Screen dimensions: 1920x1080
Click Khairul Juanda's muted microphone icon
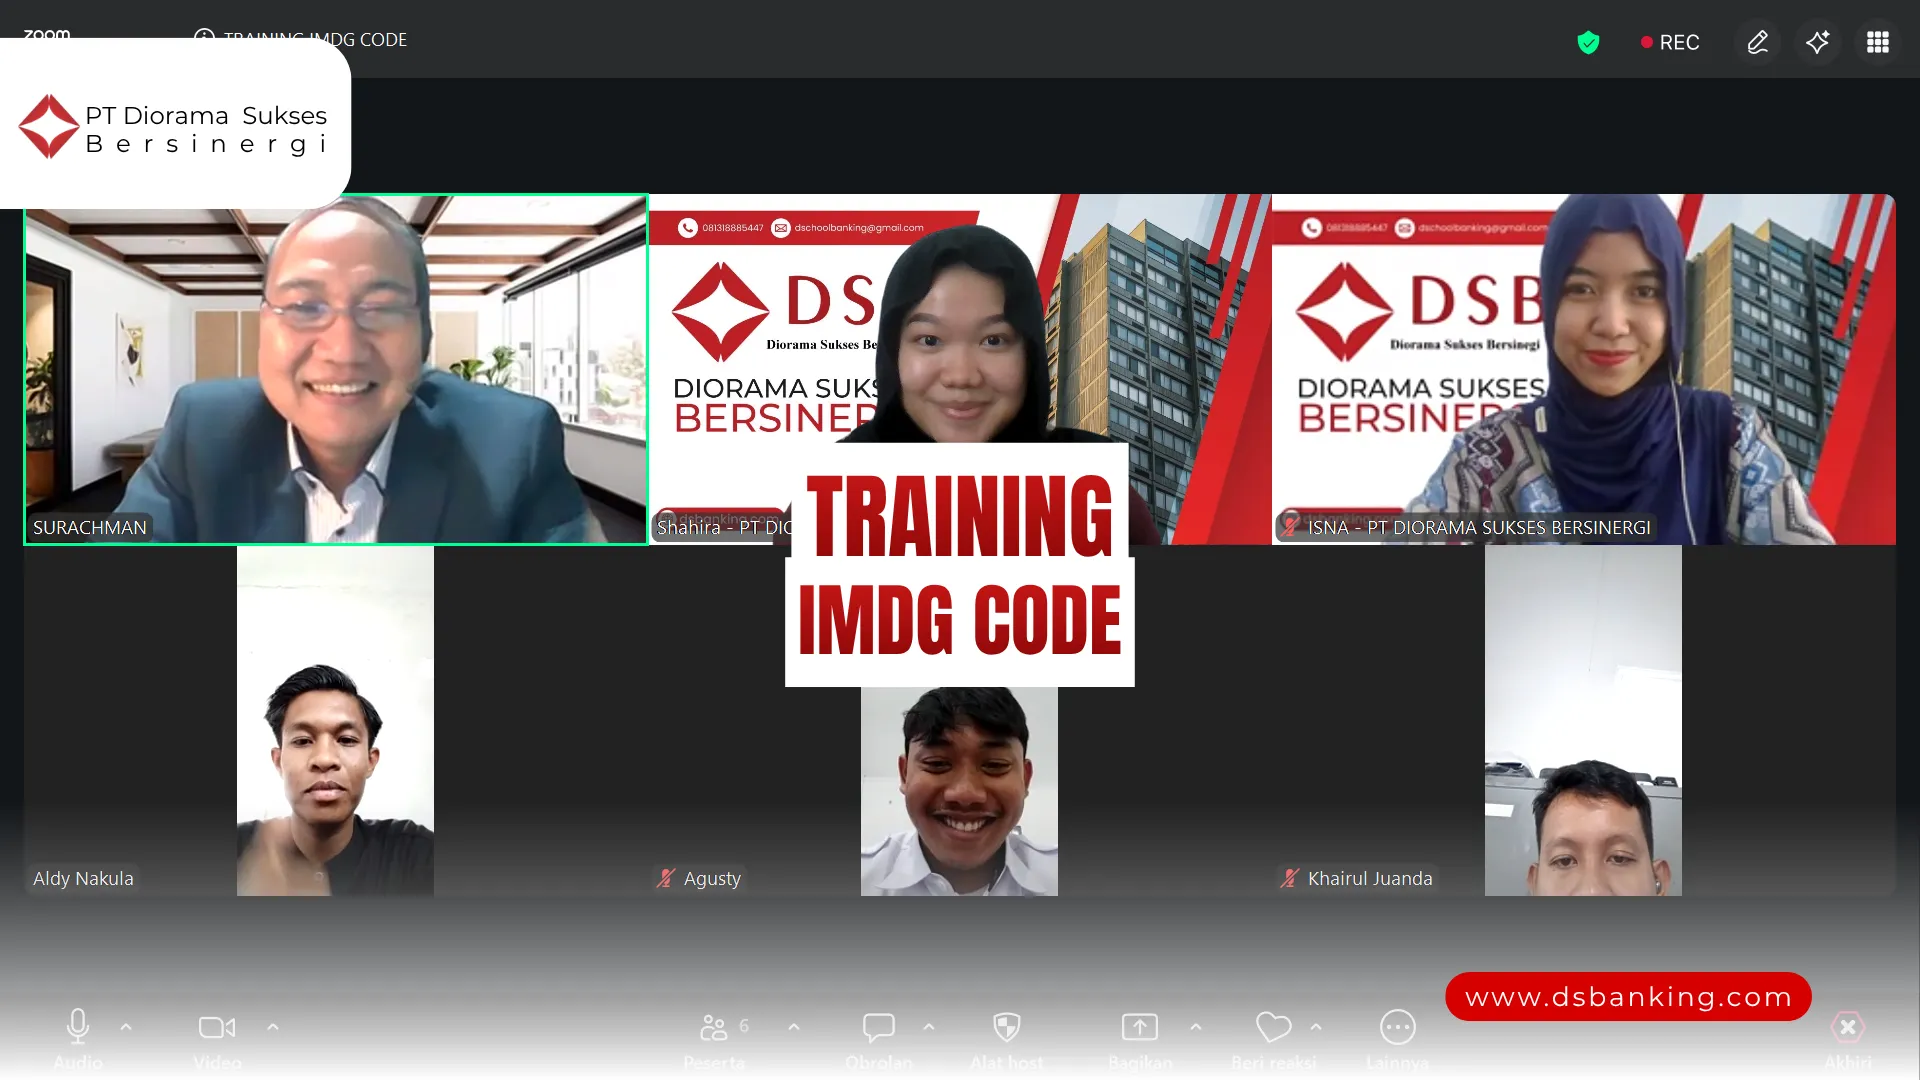1290,878
